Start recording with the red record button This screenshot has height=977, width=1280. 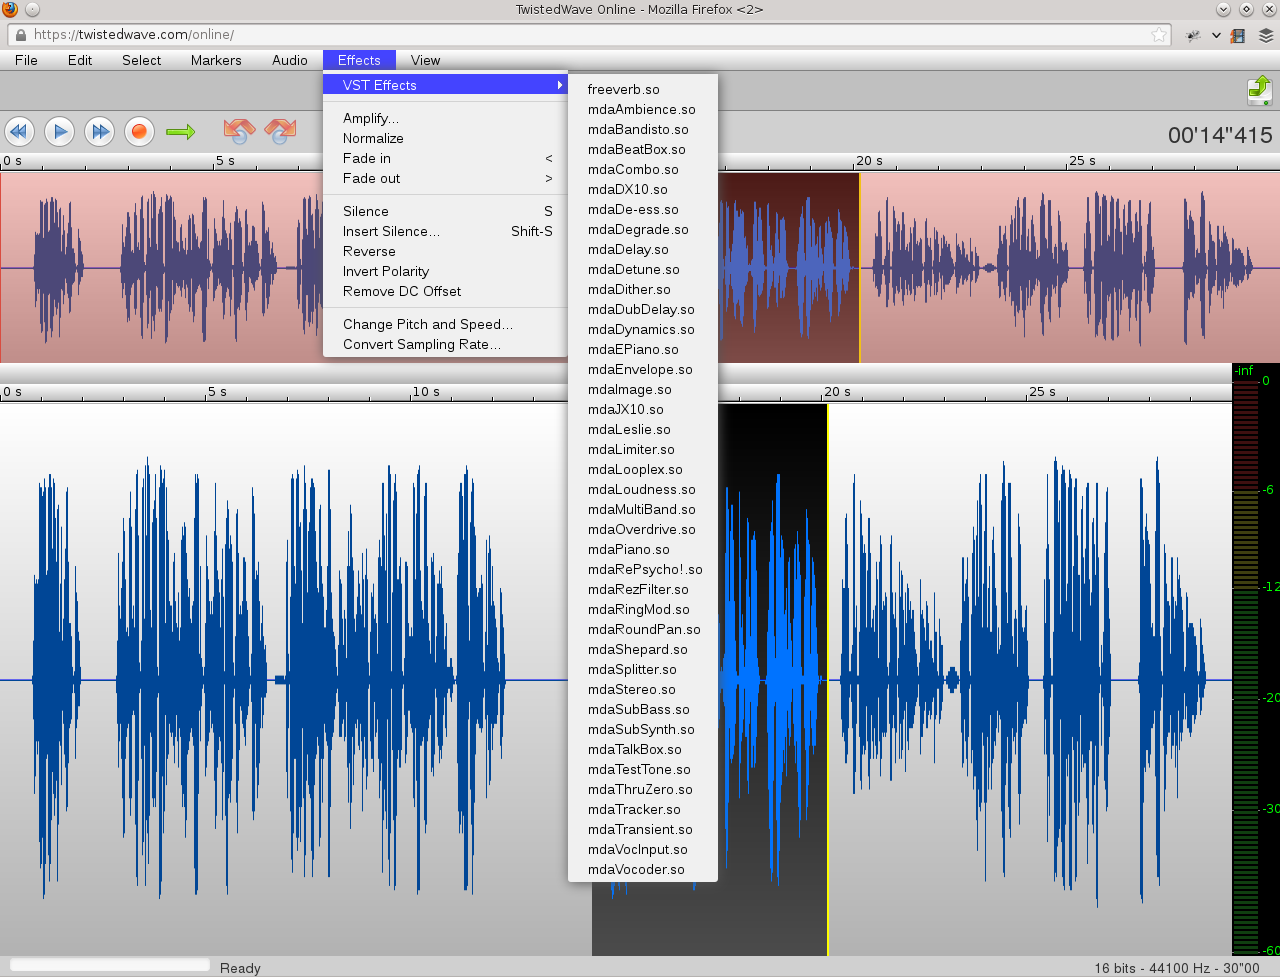click(139, 132)
